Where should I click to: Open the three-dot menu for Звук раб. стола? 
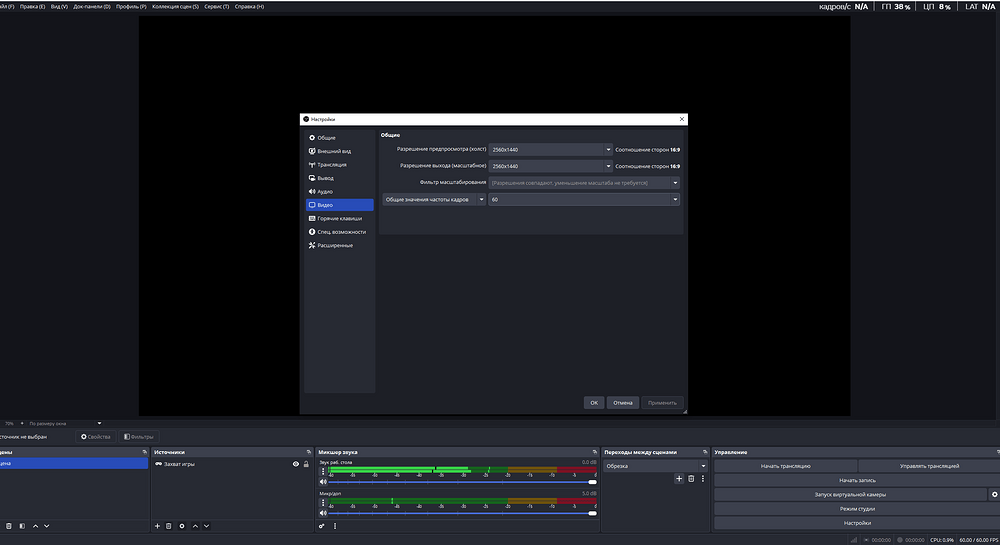322,471
